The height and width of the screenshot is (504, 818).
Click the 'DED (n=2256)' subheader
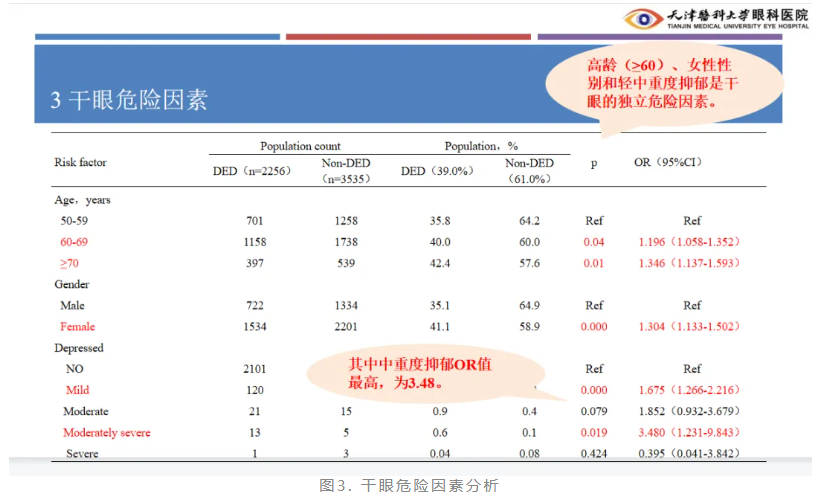tap(252, 171)
